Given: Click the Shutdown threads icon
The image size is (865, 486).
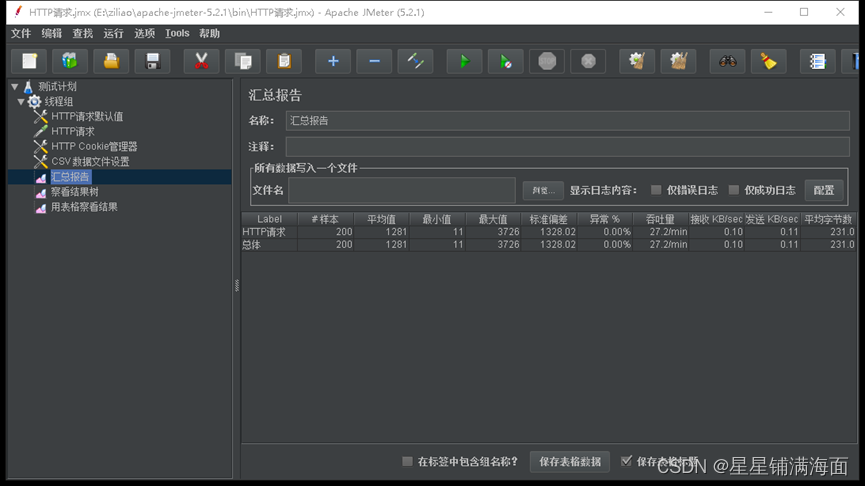Looking at the screenshot, I should 588,61.
